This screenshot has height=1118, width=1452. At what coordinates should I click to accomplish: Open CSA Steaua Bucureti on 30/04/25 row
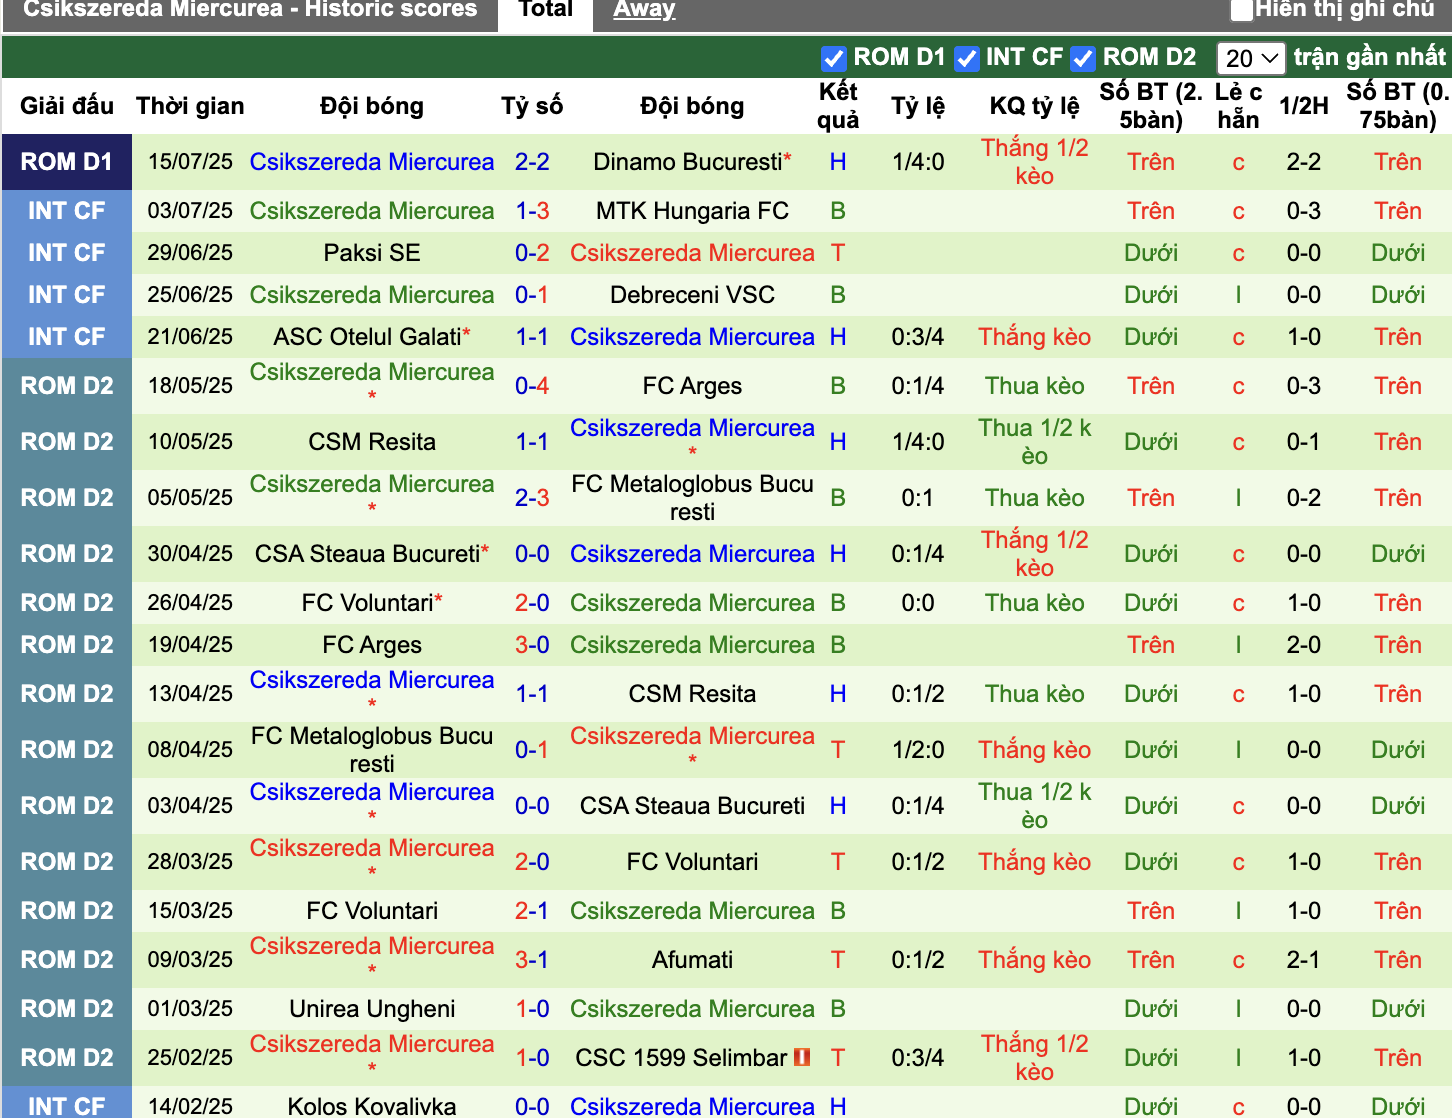coord(367,554)
